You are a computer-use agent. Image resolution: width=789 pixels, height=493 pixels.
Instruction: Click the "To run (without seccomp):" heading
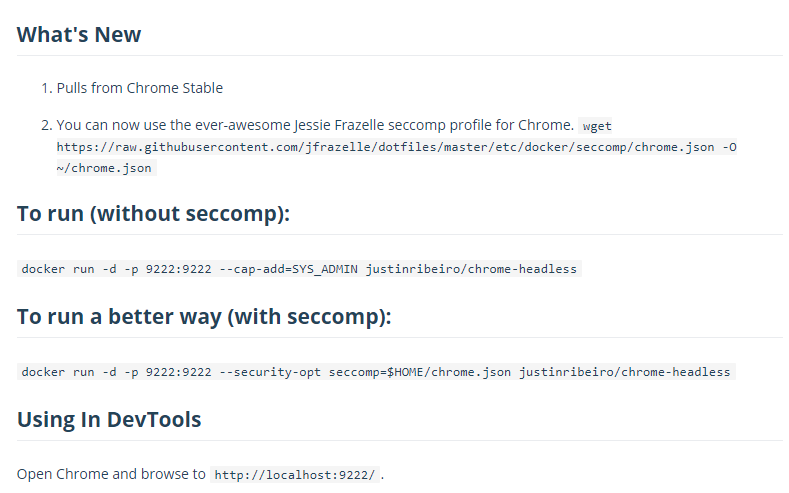coord(153,214)
